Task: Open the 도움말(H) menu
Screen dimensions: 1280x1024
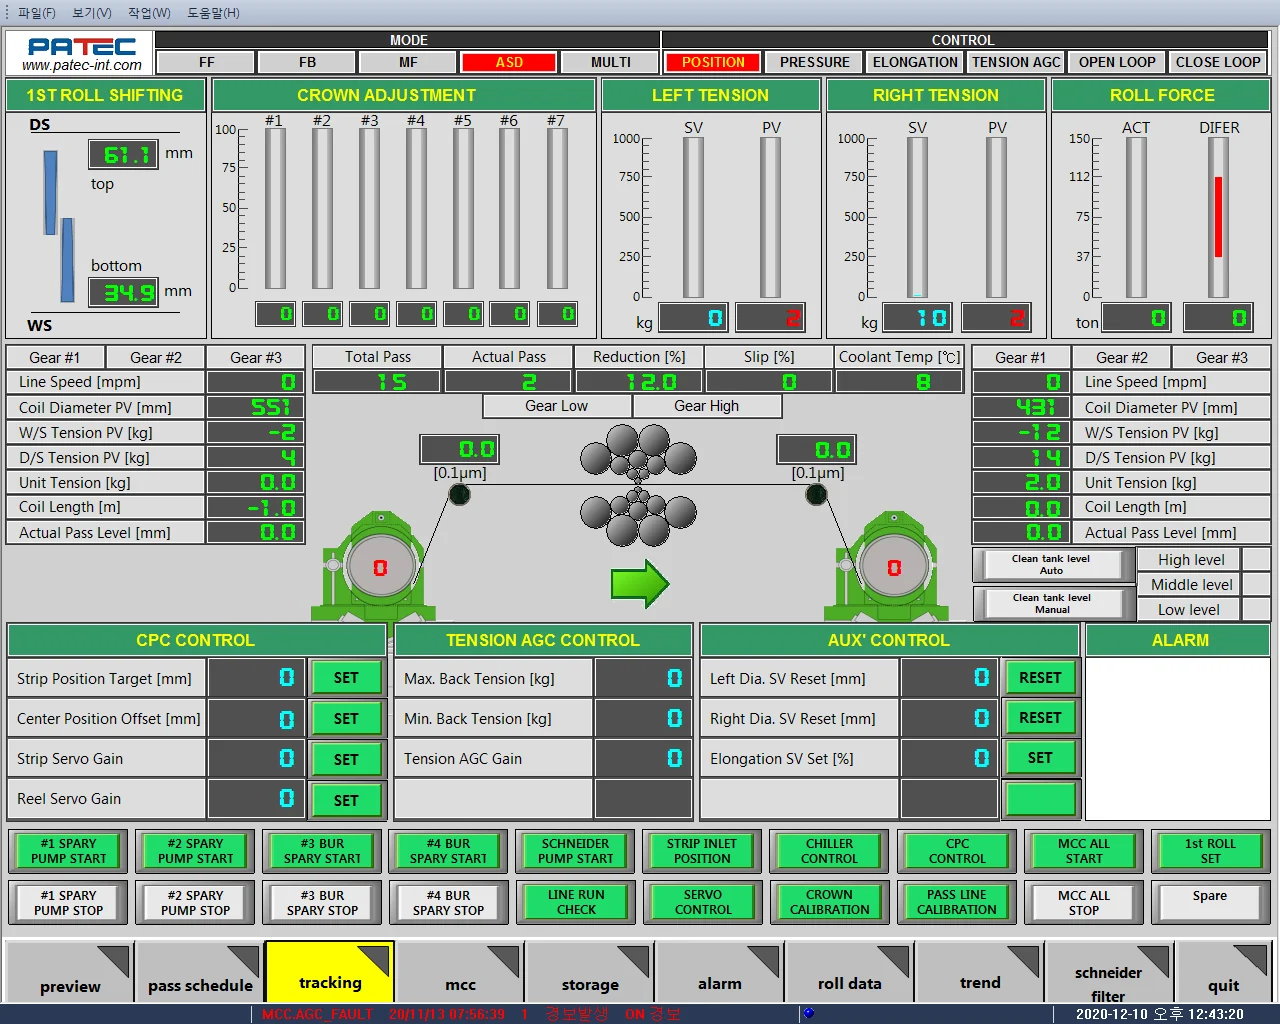Action: coord(211,13)
